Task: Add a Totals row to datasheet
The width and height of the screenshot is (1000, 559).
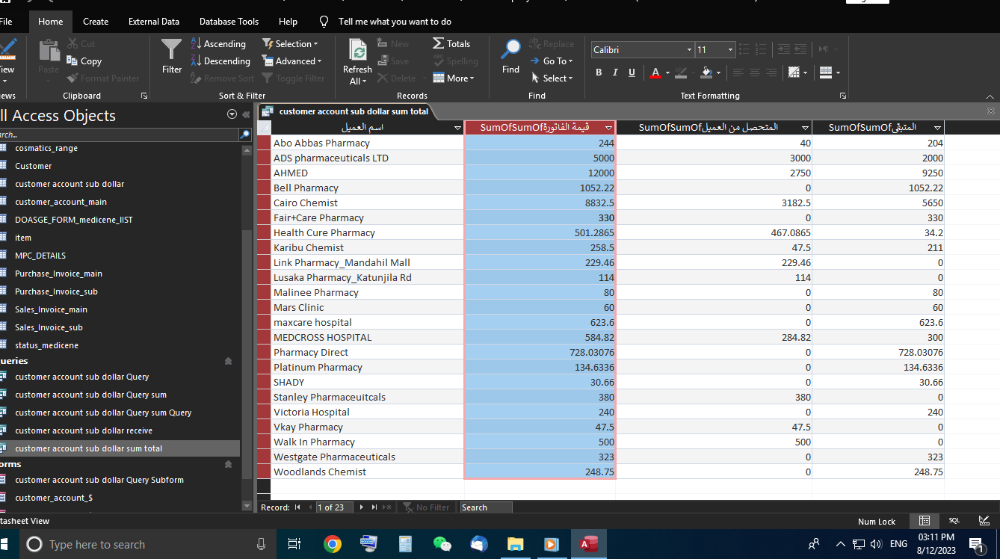Action: [x=452, y=44]
